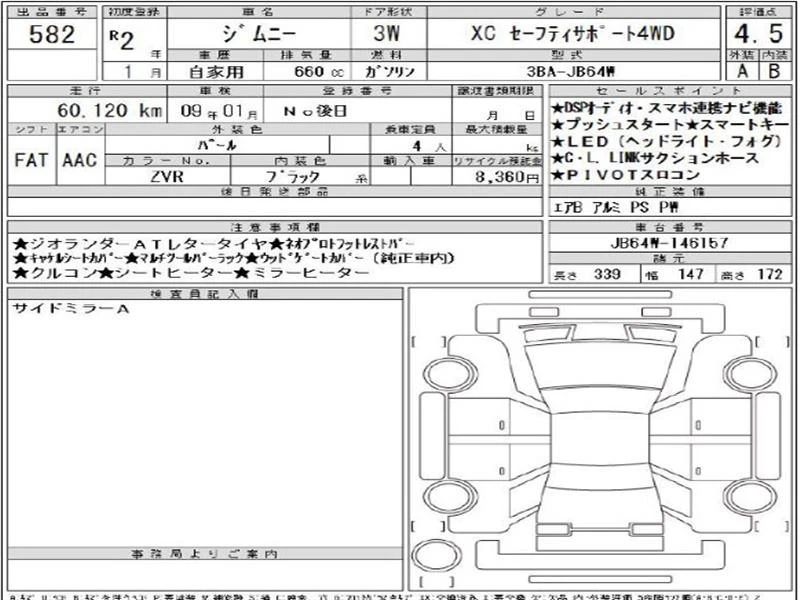
Task: Select the mileage value 60,120 km
Action: coord(110,110)
